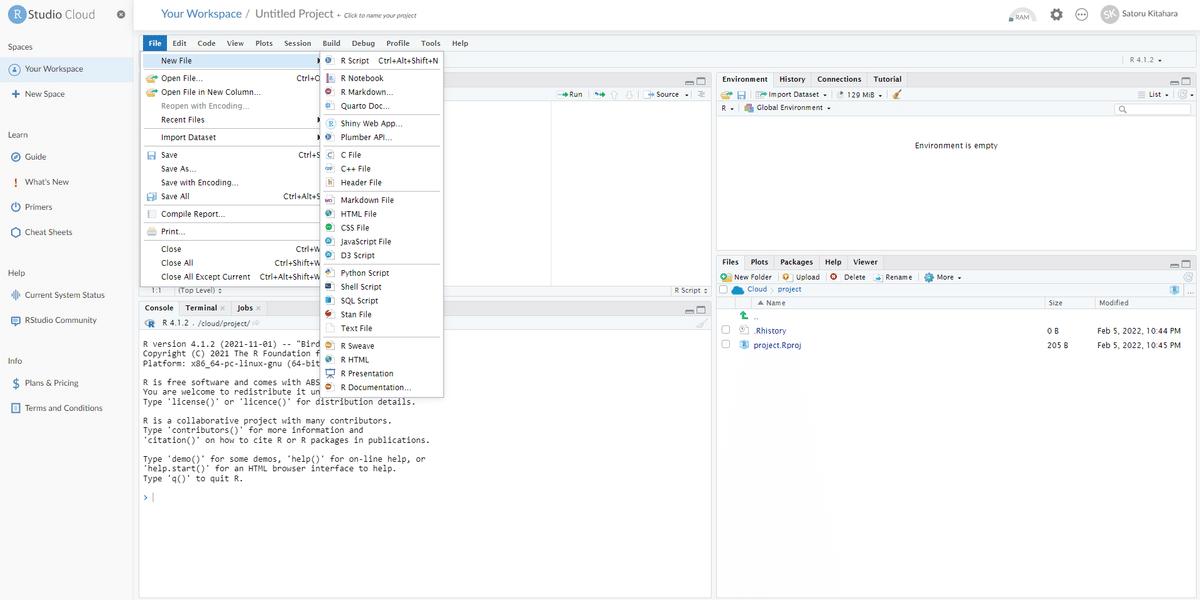The image size is (1200, 600).
Task: Click the Environment search field
Action: (1154, 108)
